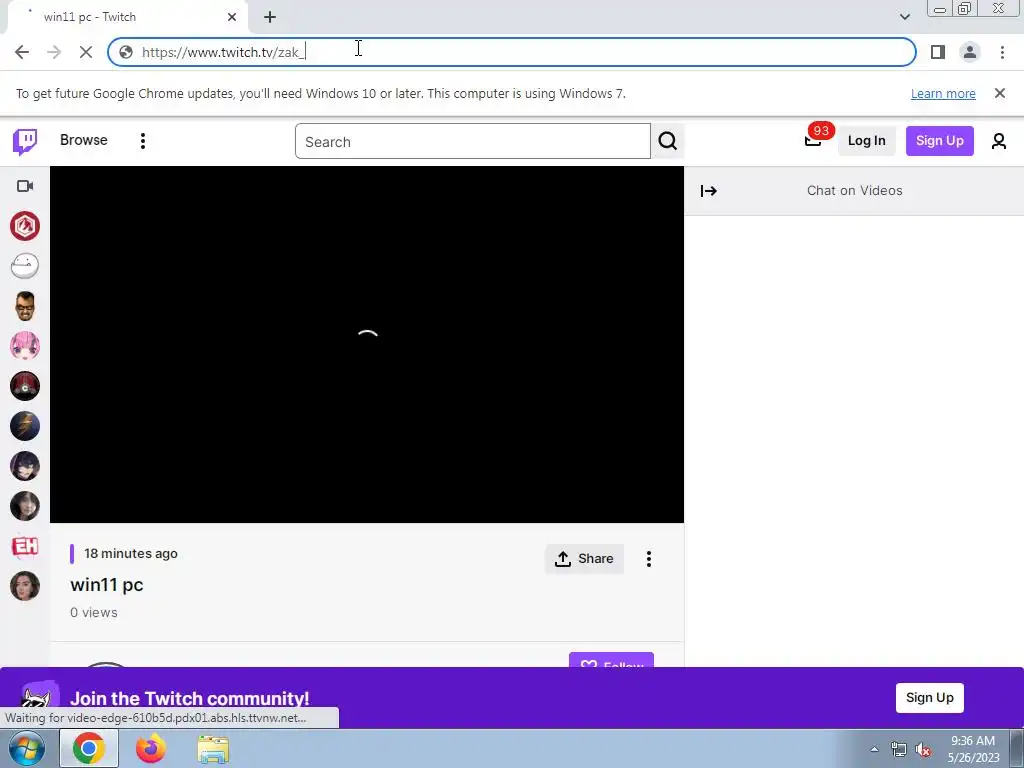
Task: Click the Learn more link in update notice
Action: coord(943,93)
